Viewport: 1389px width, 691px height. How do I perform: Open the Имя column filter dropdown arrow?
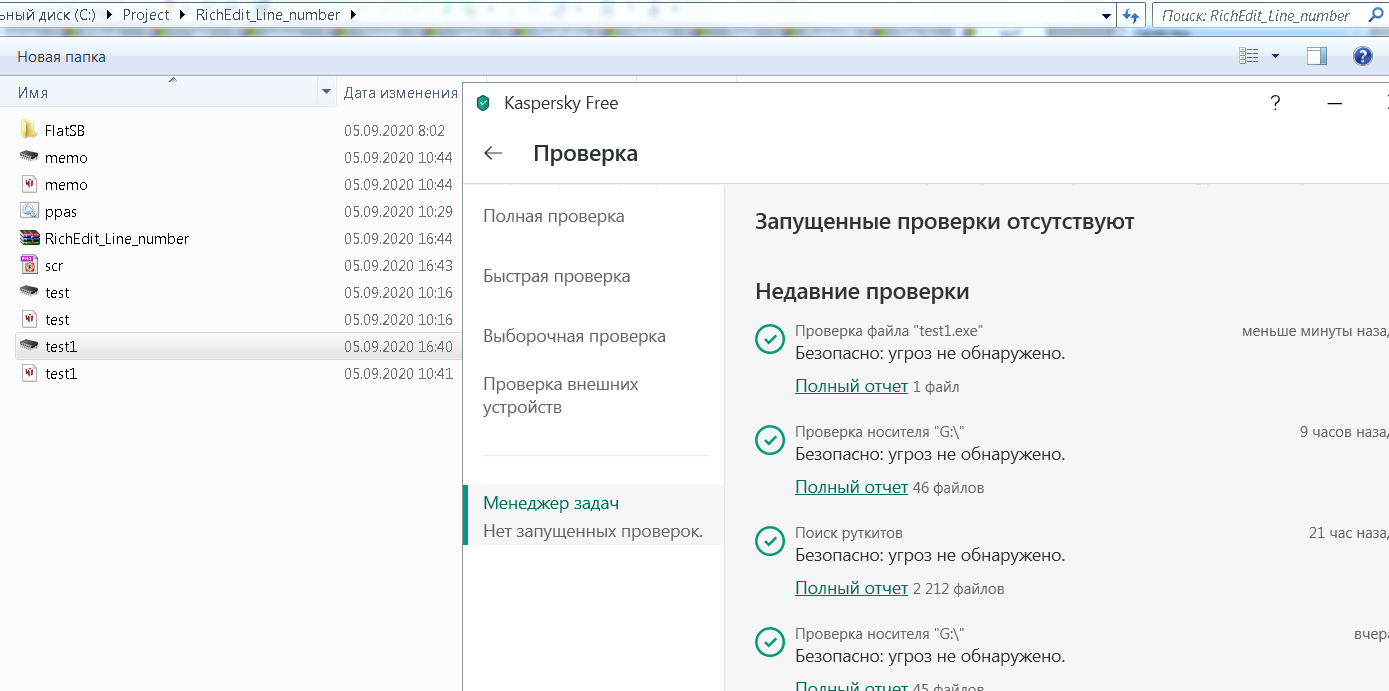click(x=326, y=92)
